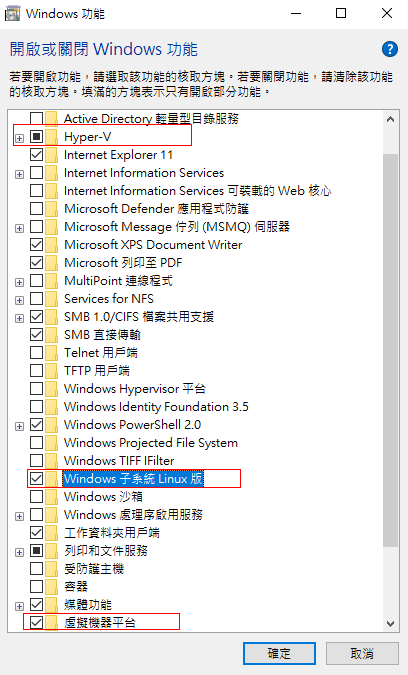This screenshot has height=675, width=408.
Task: Uncheck the 虛擬機器平台 checkbox
Action: tap(37, 622)
